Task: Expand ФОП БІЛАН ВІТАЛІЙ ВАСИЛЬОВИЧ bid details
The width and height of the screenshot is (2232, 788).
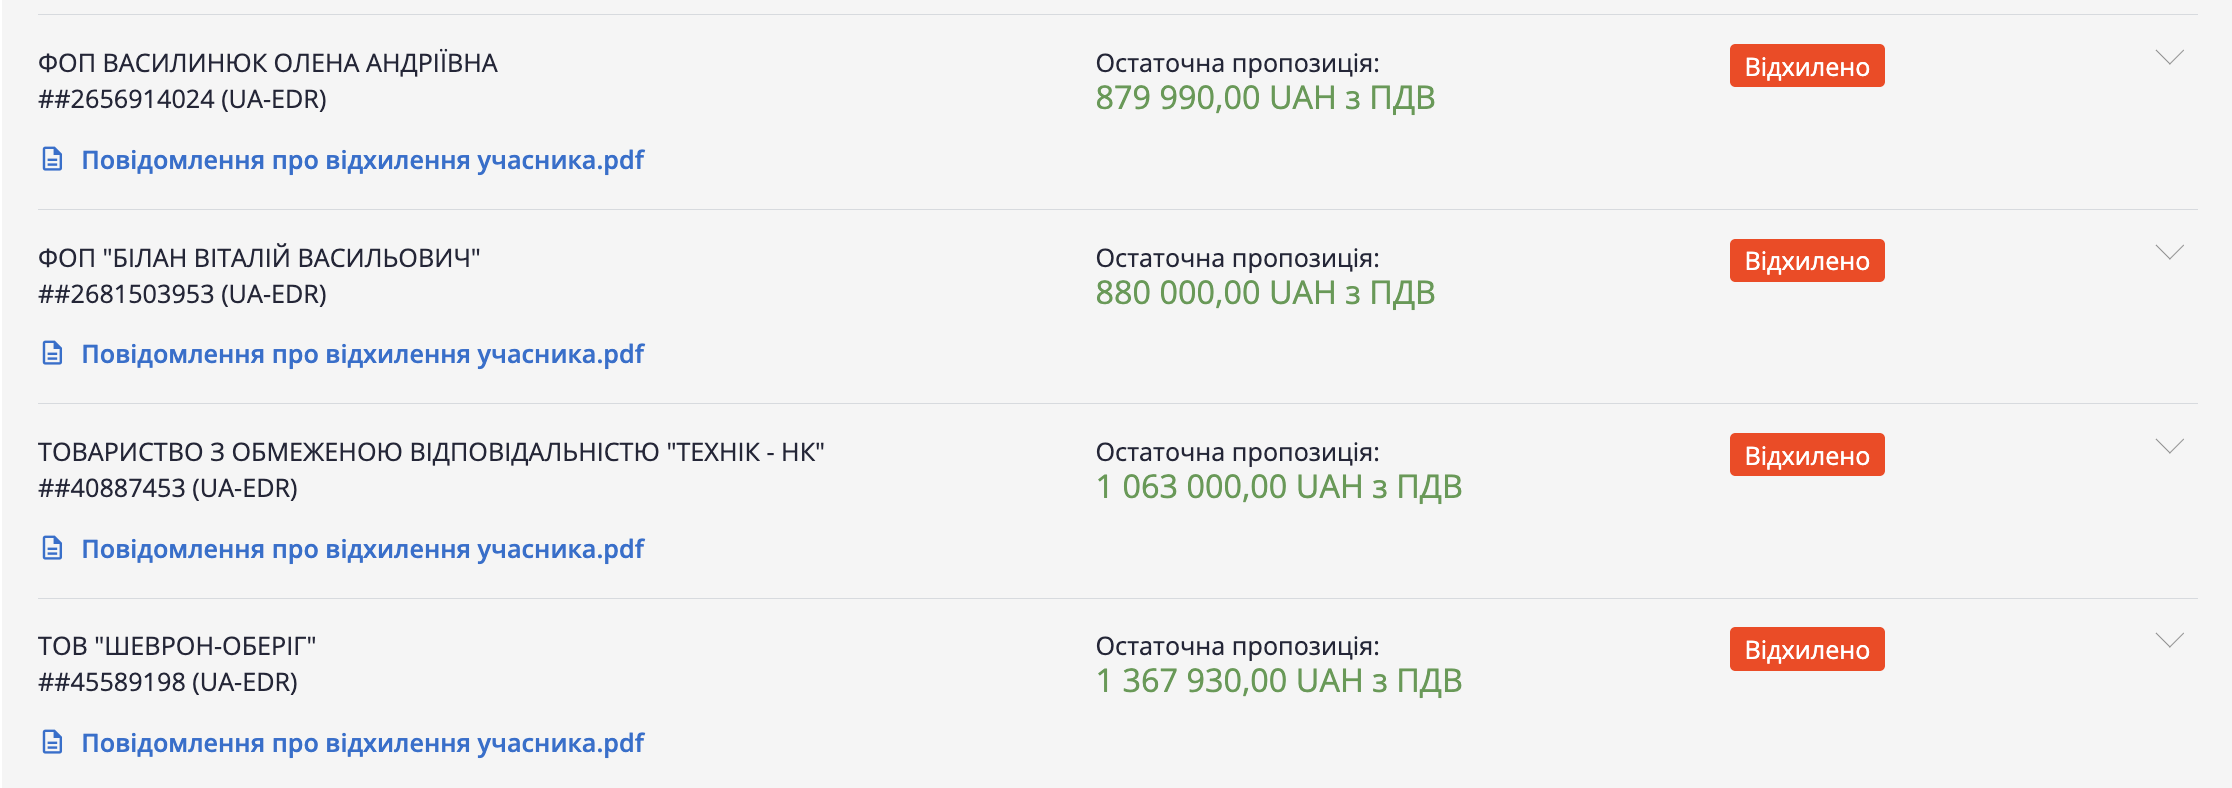Action: tap(2168, 252)
